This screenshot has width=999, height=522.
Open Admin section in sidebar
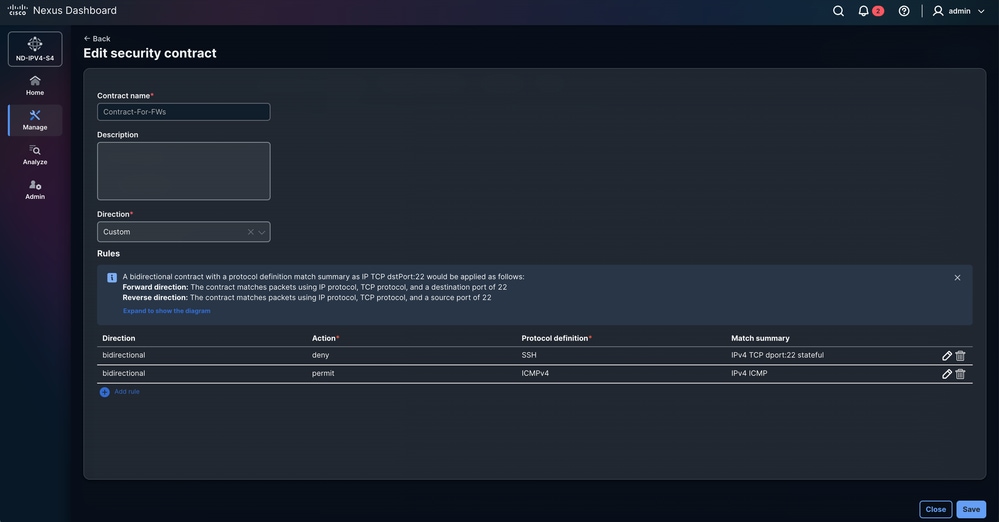coord(35,189)
